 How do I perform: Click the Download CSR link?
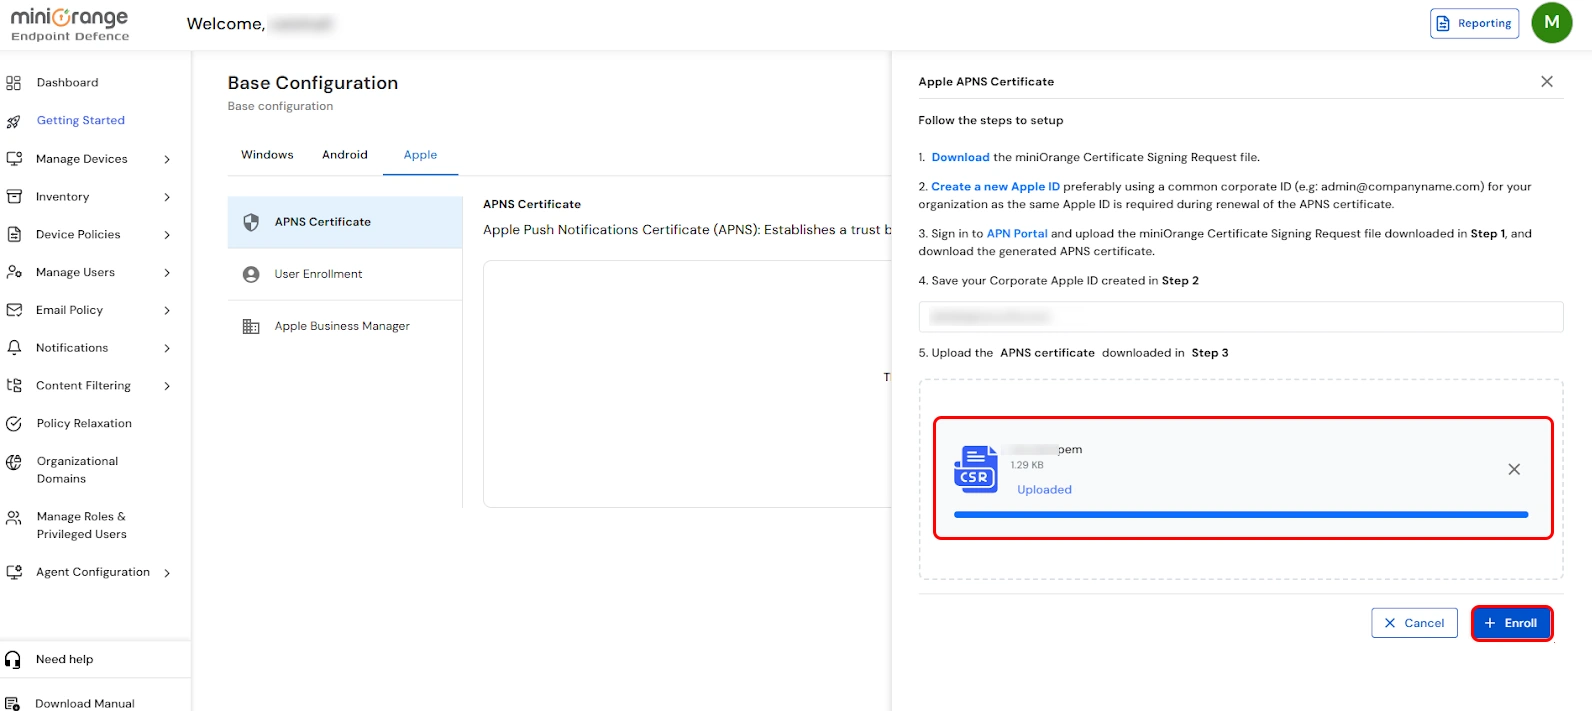(960, 157)
